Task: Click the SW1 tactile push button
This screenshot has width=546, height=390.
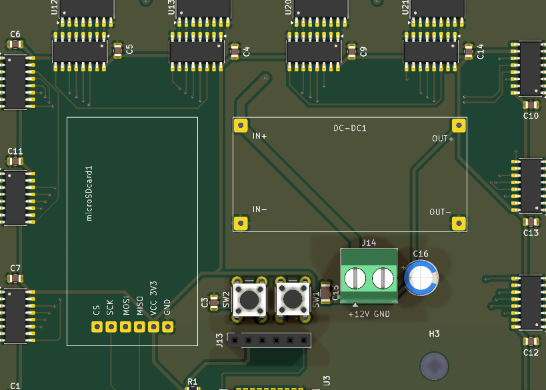Action: click(292, 299)
